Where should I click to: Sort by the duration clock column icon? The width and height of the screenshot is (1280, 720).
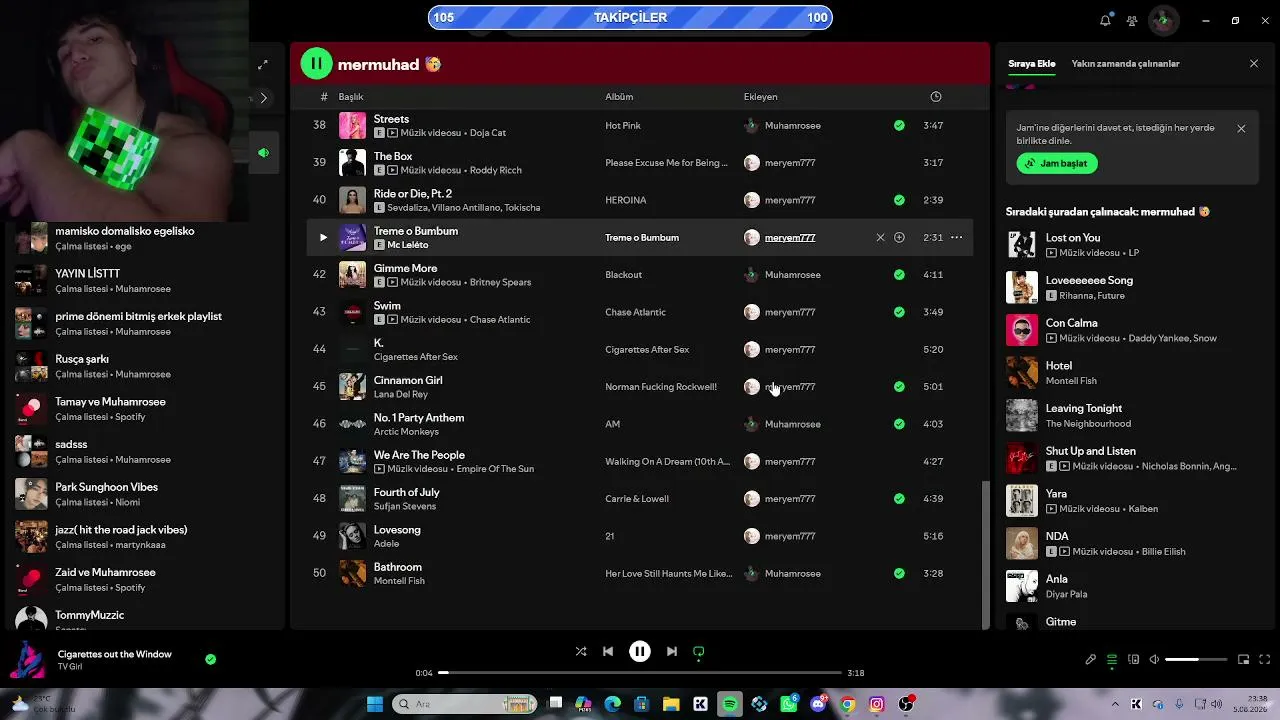pyautogui.click(x=936, y=97)
